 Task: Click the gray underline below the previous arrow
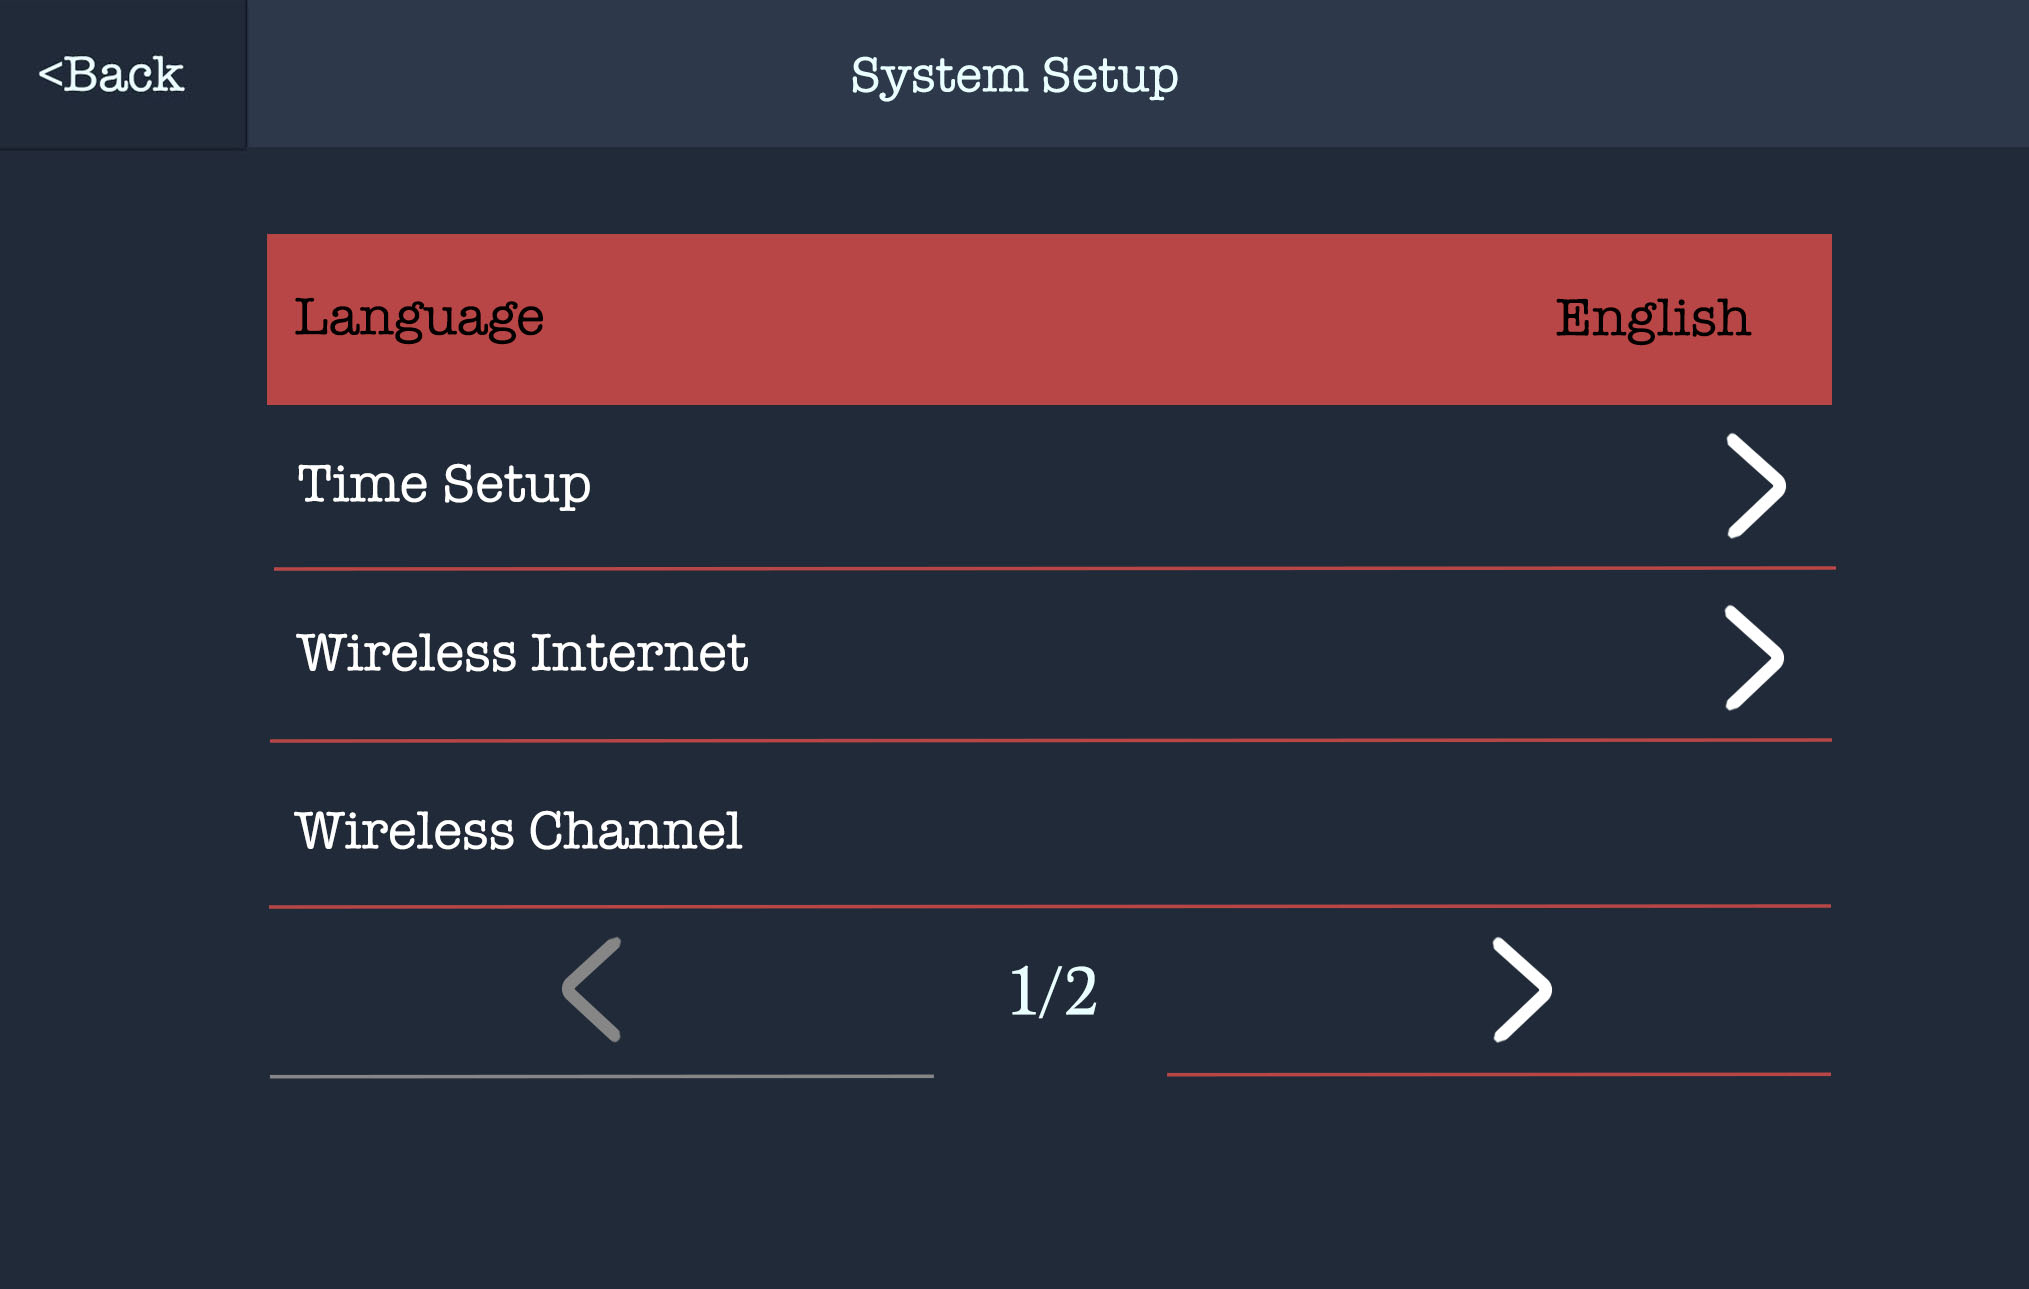601,1076
